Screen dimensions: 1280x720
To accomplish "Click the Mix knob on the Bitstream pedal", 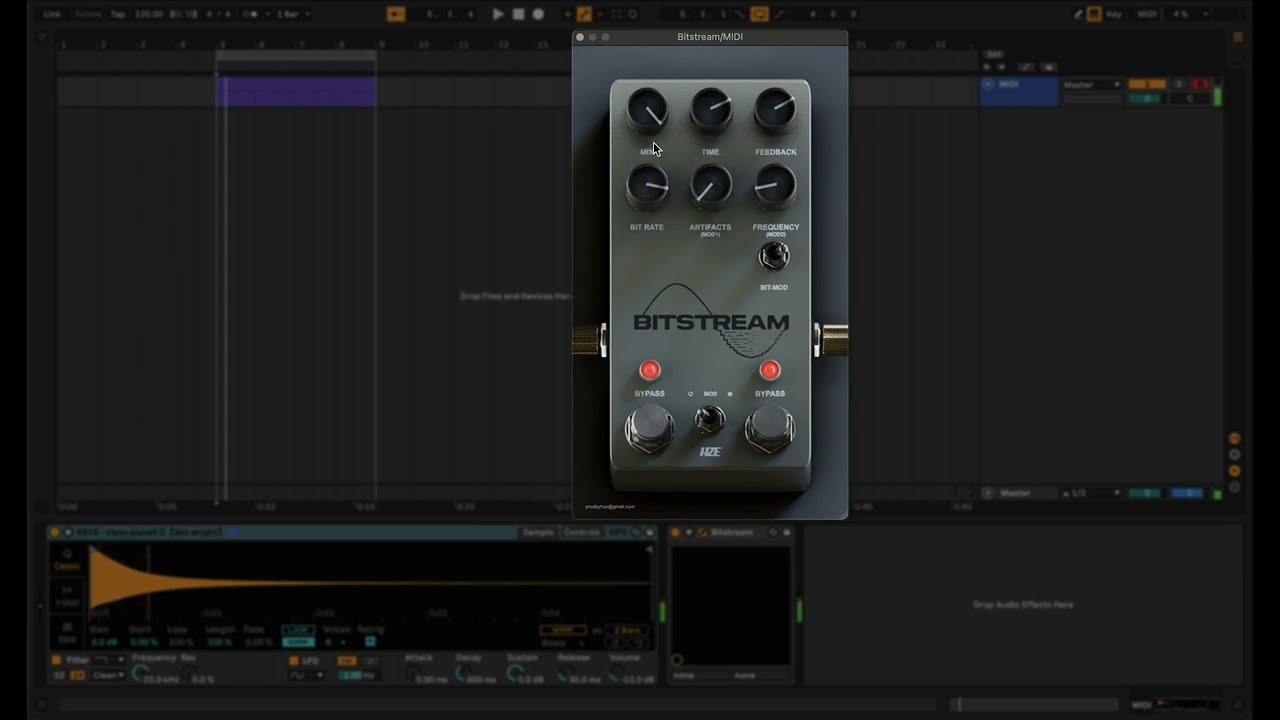I will coord(647,111).
